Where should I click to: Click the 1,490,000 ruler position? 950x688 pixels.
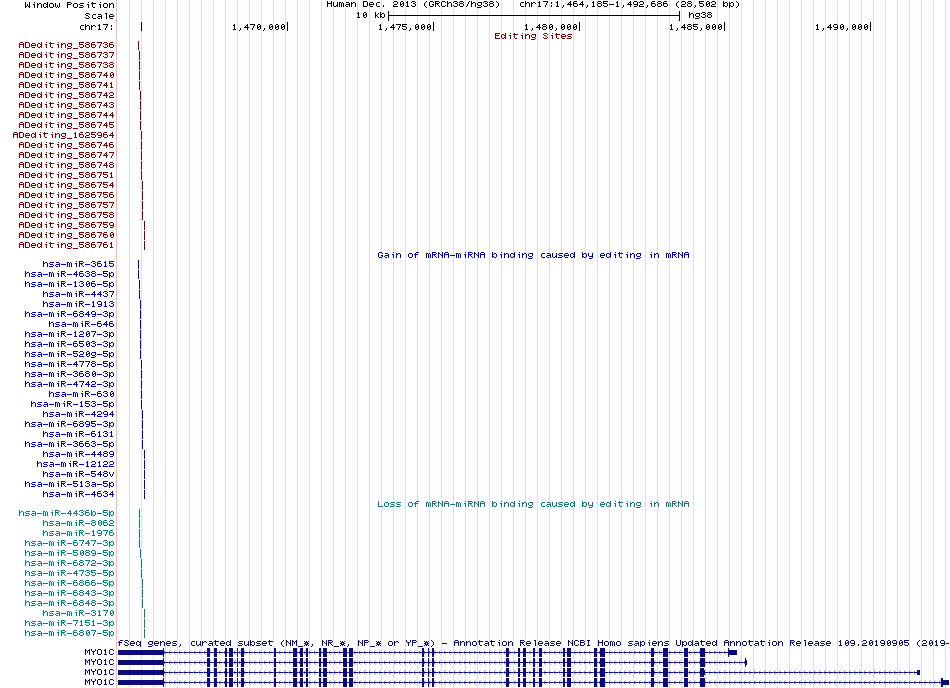point(843,27)
